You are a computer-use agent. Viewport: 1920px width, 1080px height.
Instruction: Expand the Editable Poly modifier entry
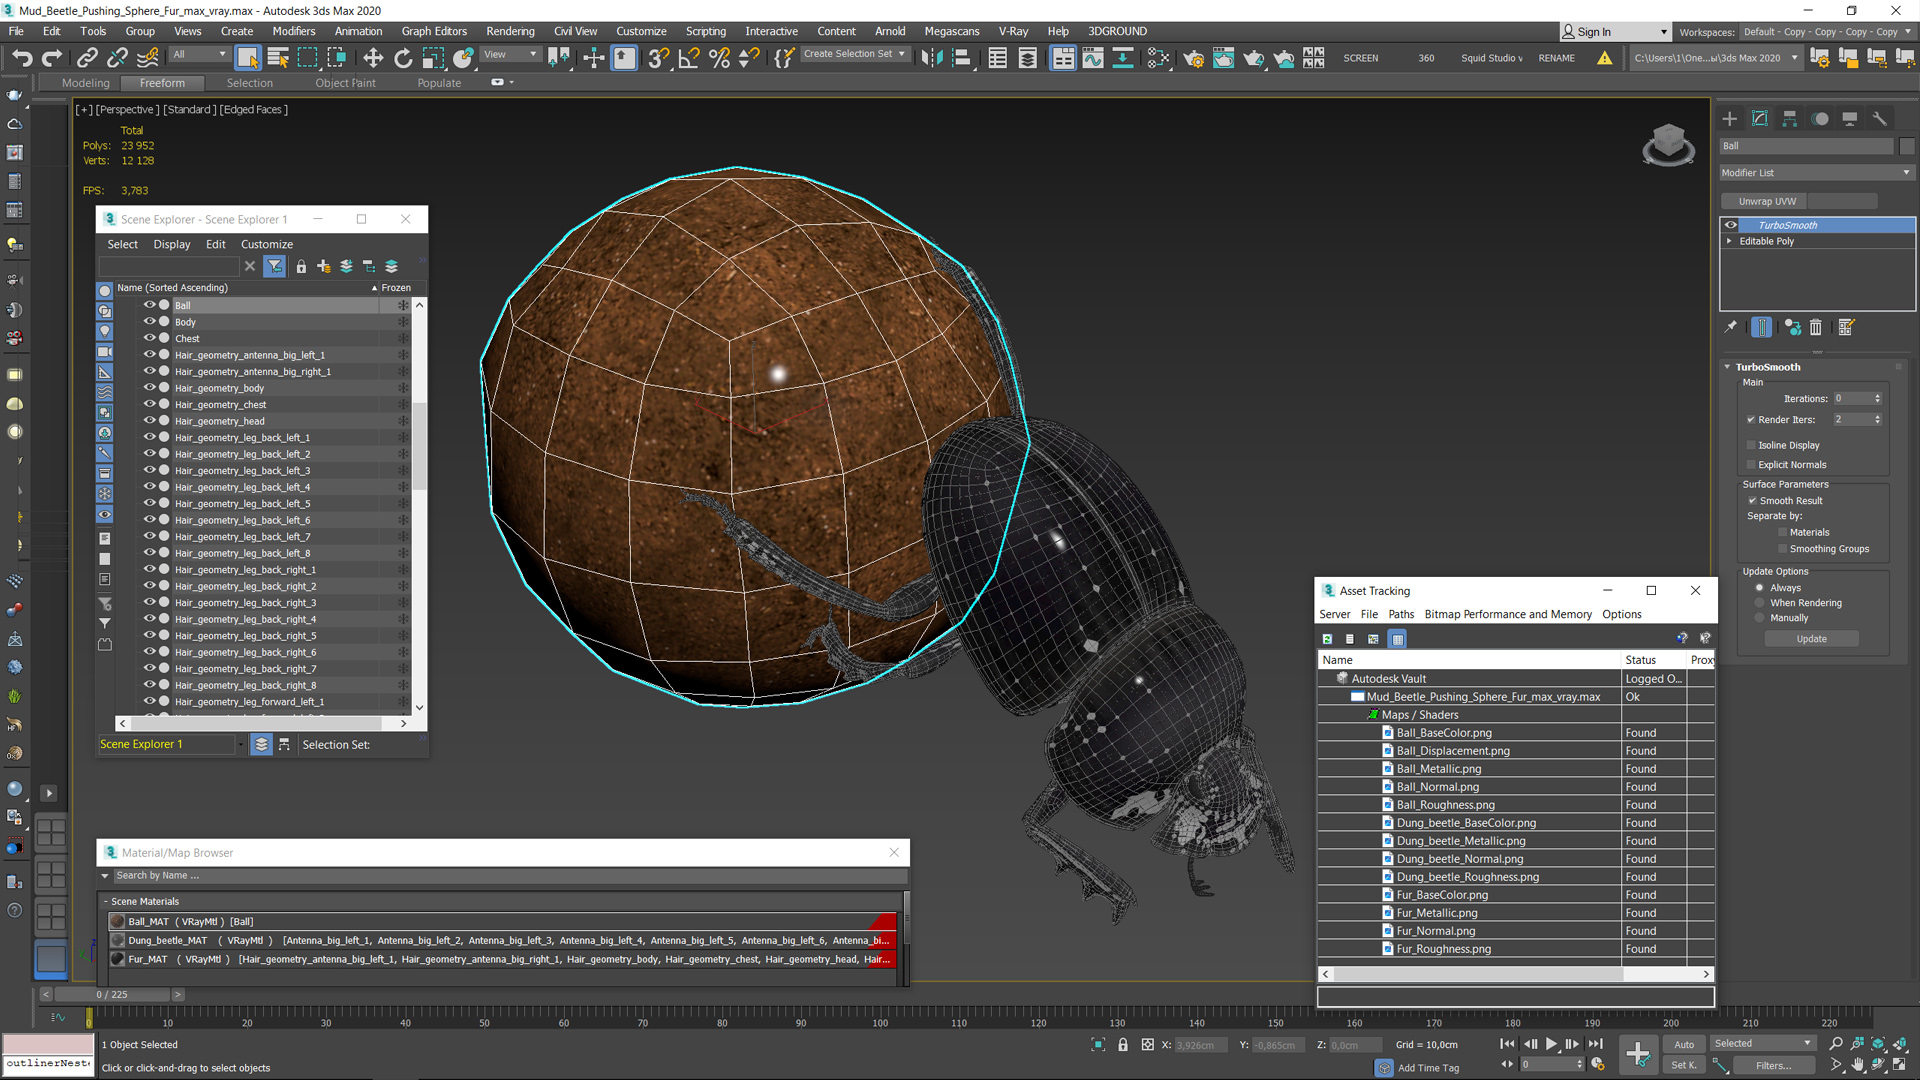[x=1729, y=241]
